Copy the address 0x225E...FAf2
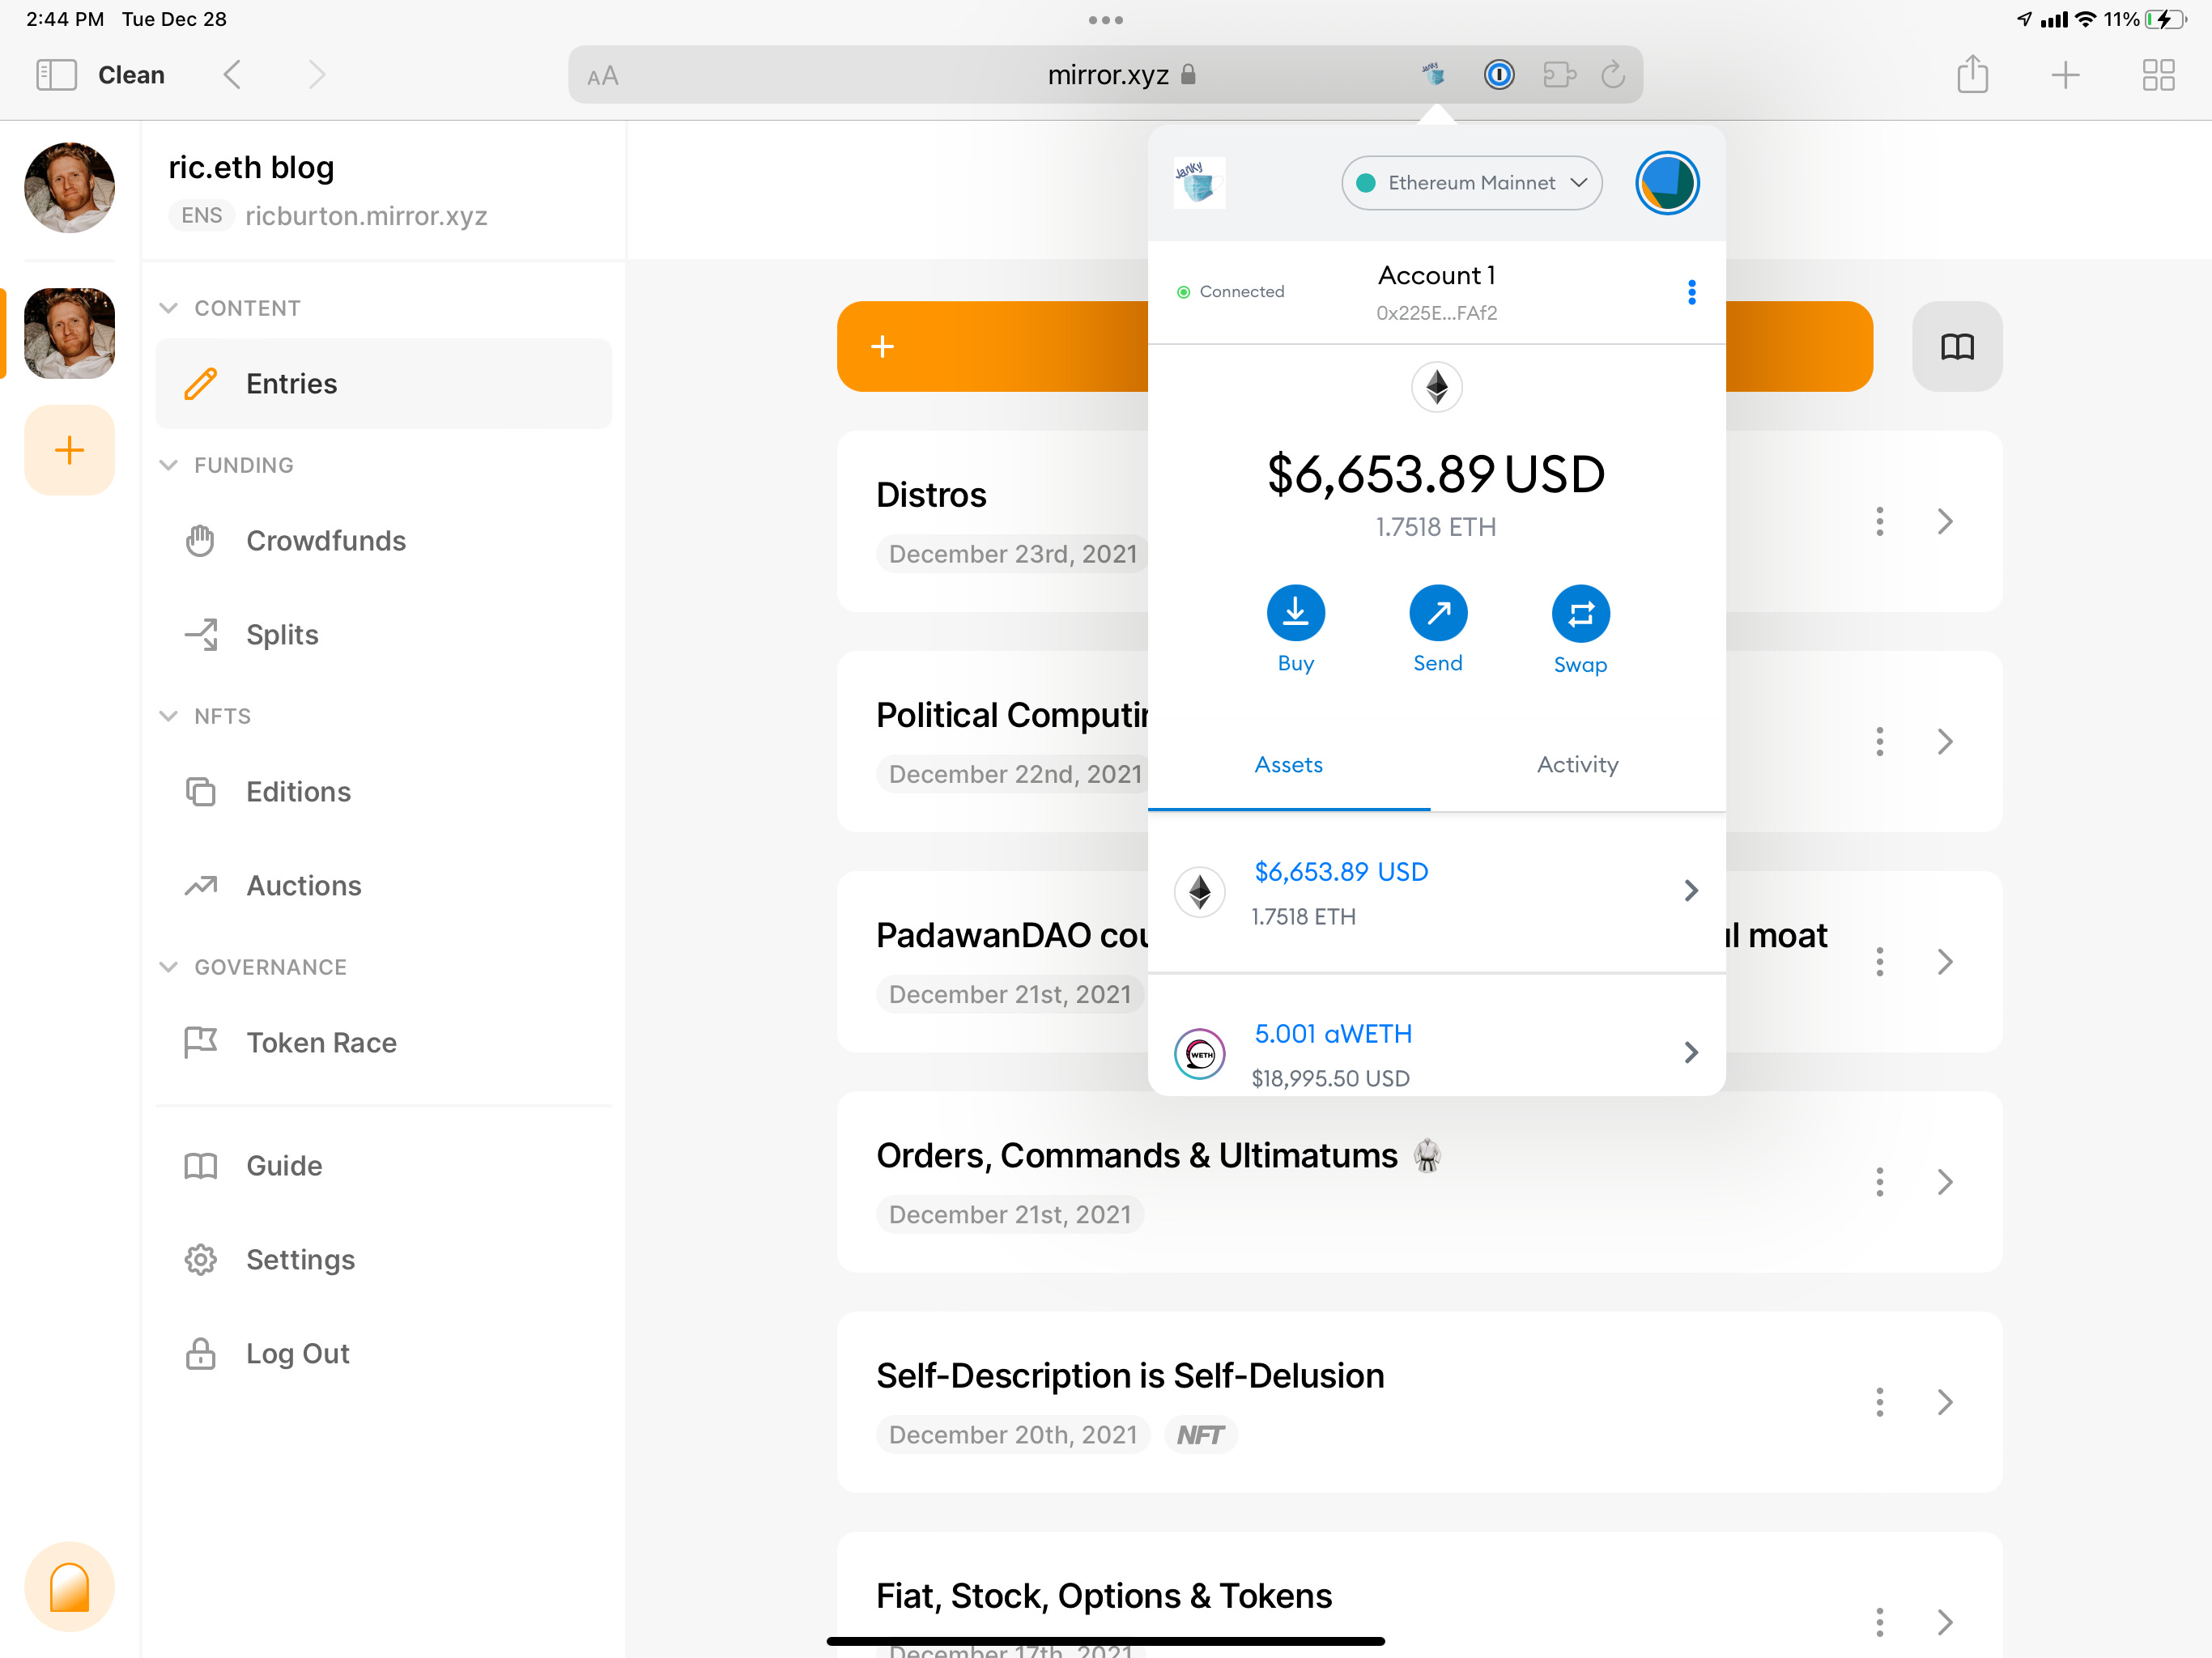This screenshot has width=2212, height=1658. coord(1436,313)
